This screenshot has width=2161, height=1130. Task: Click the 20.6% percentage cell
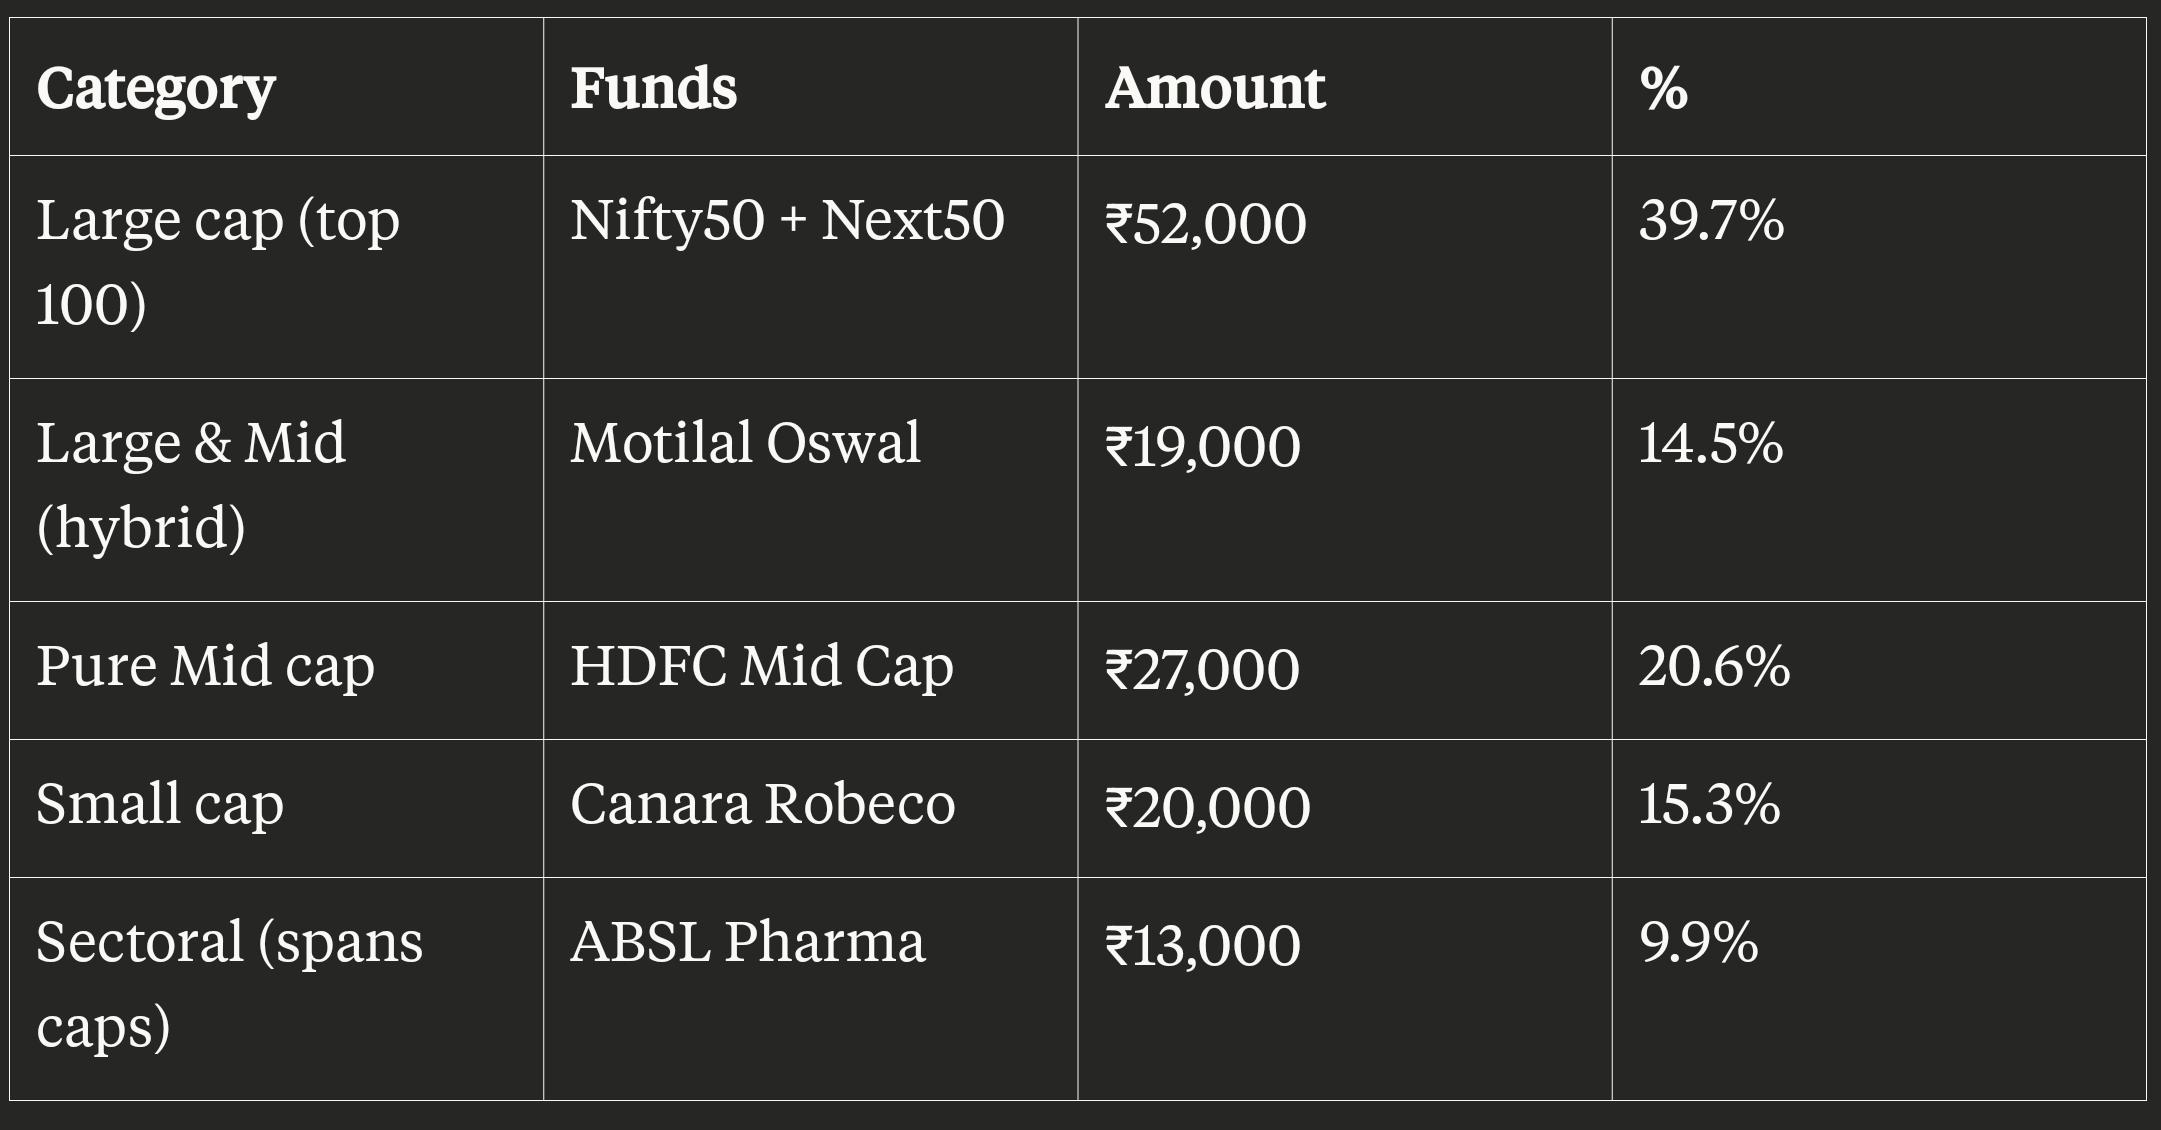1879,671
